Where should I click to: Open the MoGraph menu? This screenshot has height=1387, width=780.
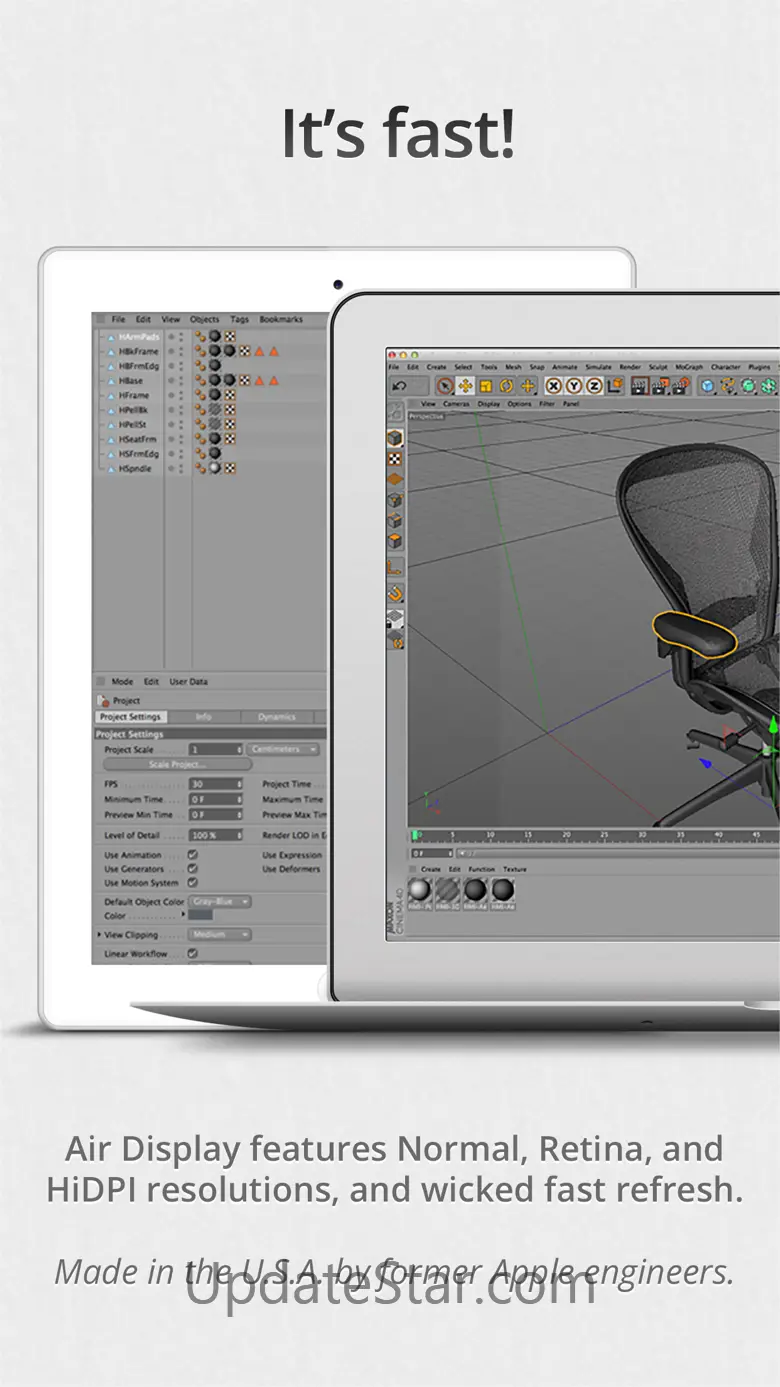pos(689,367)
